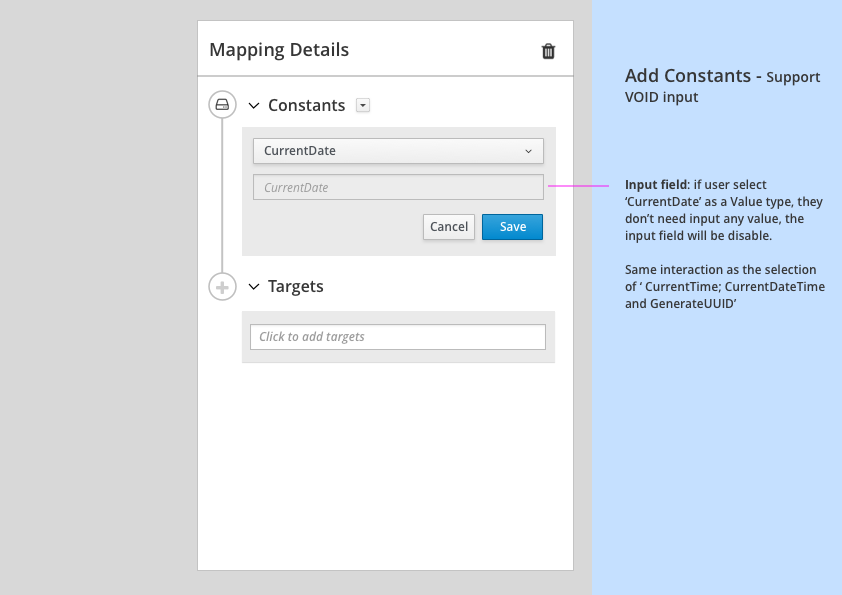842x595 pixels.
Task: Select the Targets section label
Action: pyautogui.click(x=295, y=286)
